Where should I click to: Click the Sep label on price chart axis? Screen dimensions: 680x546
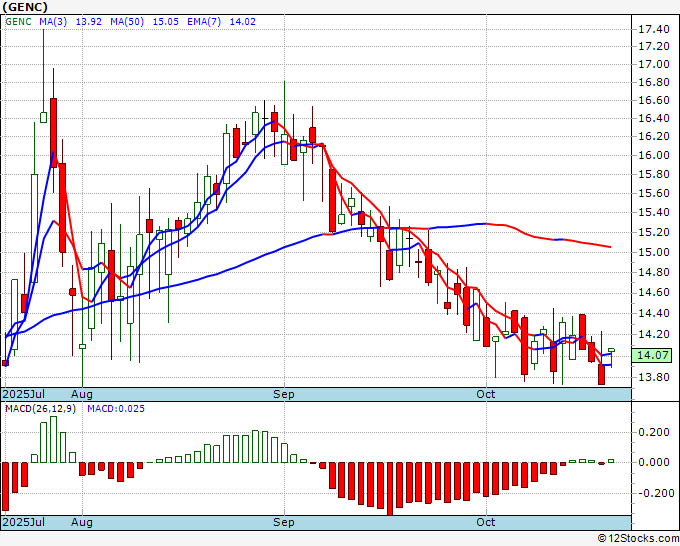coord(285,394)
